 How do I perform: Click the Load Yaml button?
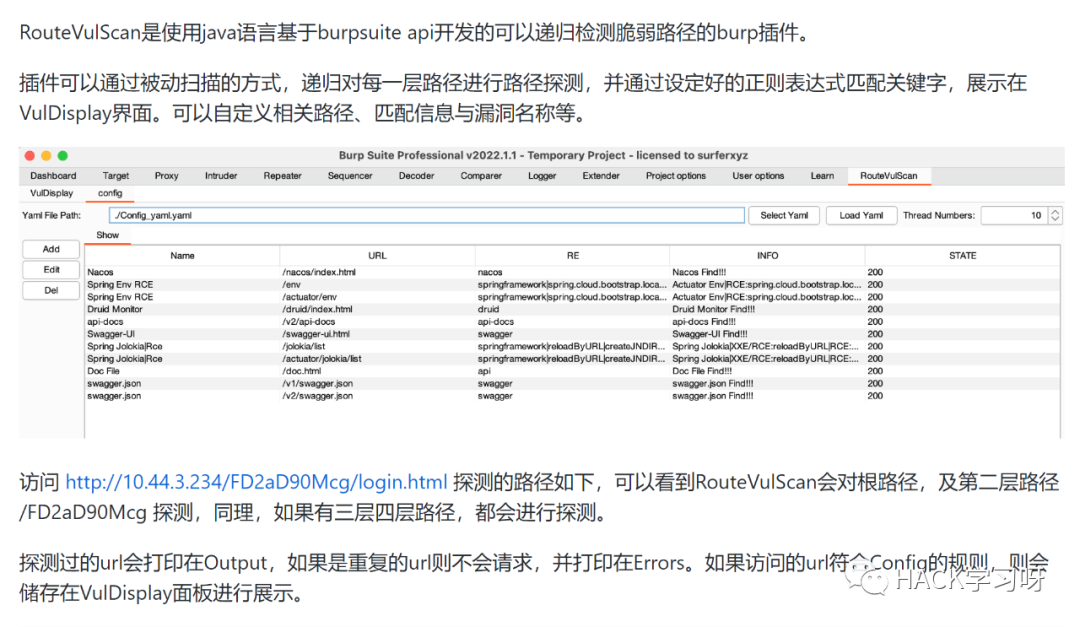861,215
